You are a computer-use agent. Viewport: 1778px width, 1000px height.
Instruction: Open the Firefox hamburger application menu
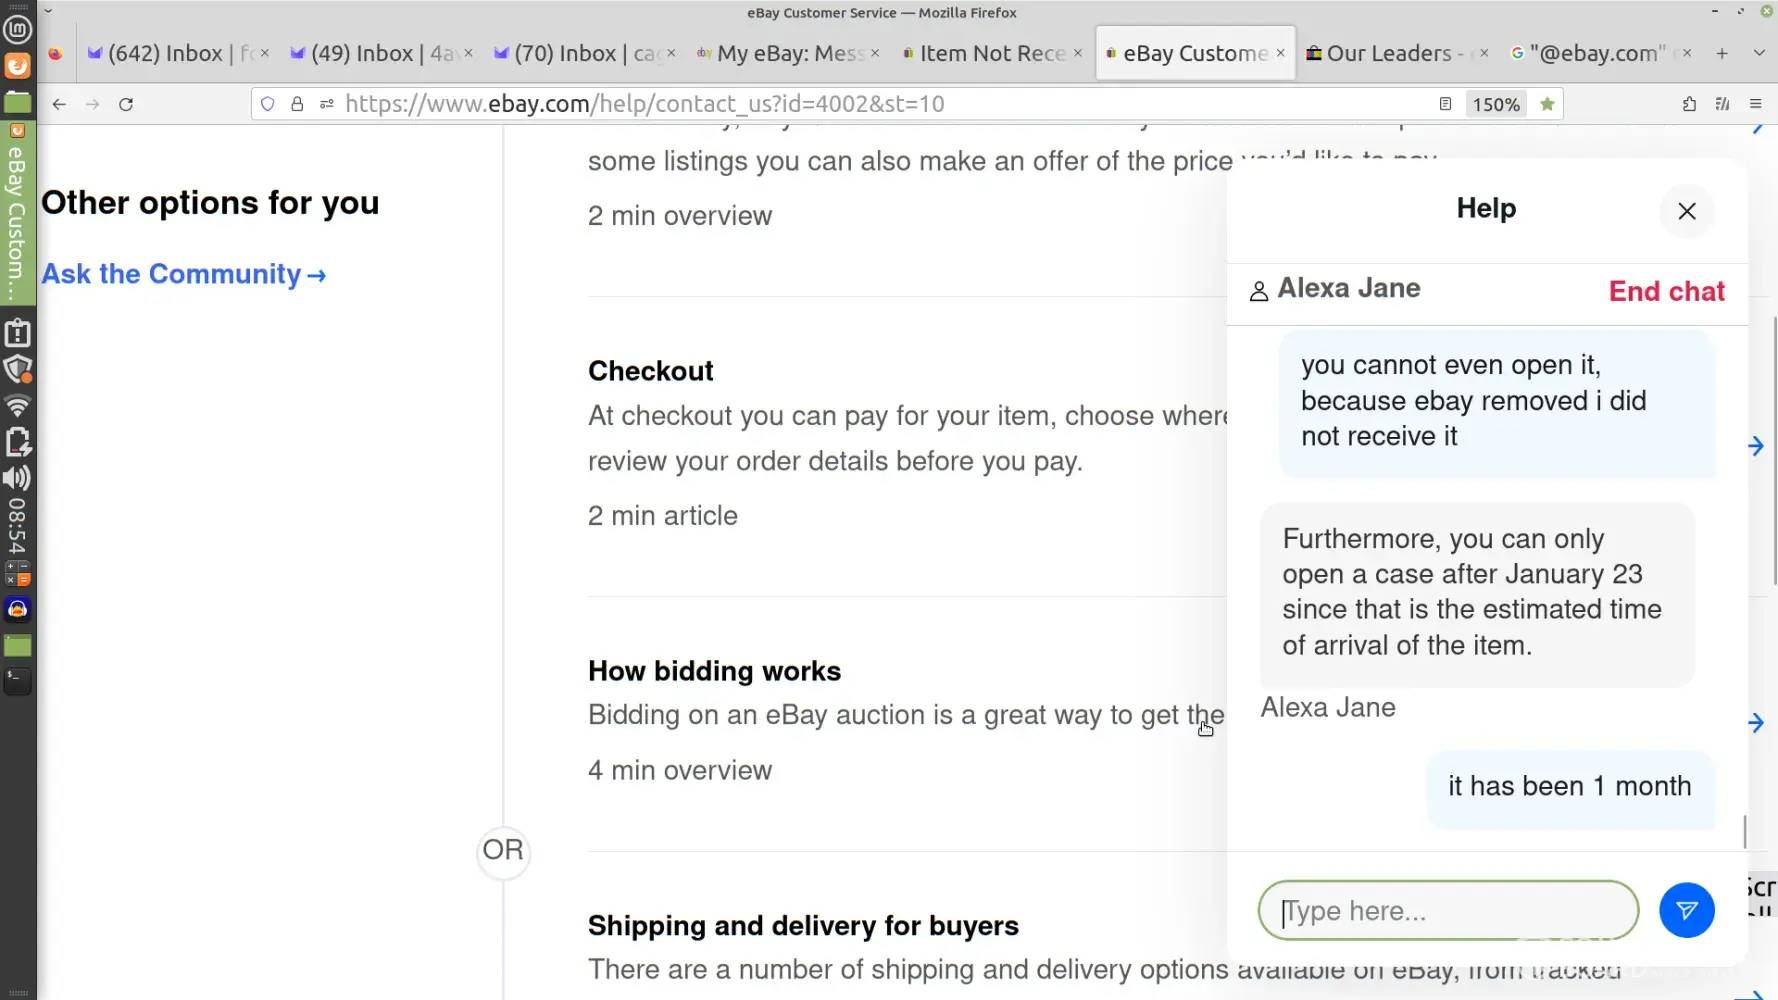click(x=1755, y=104)
